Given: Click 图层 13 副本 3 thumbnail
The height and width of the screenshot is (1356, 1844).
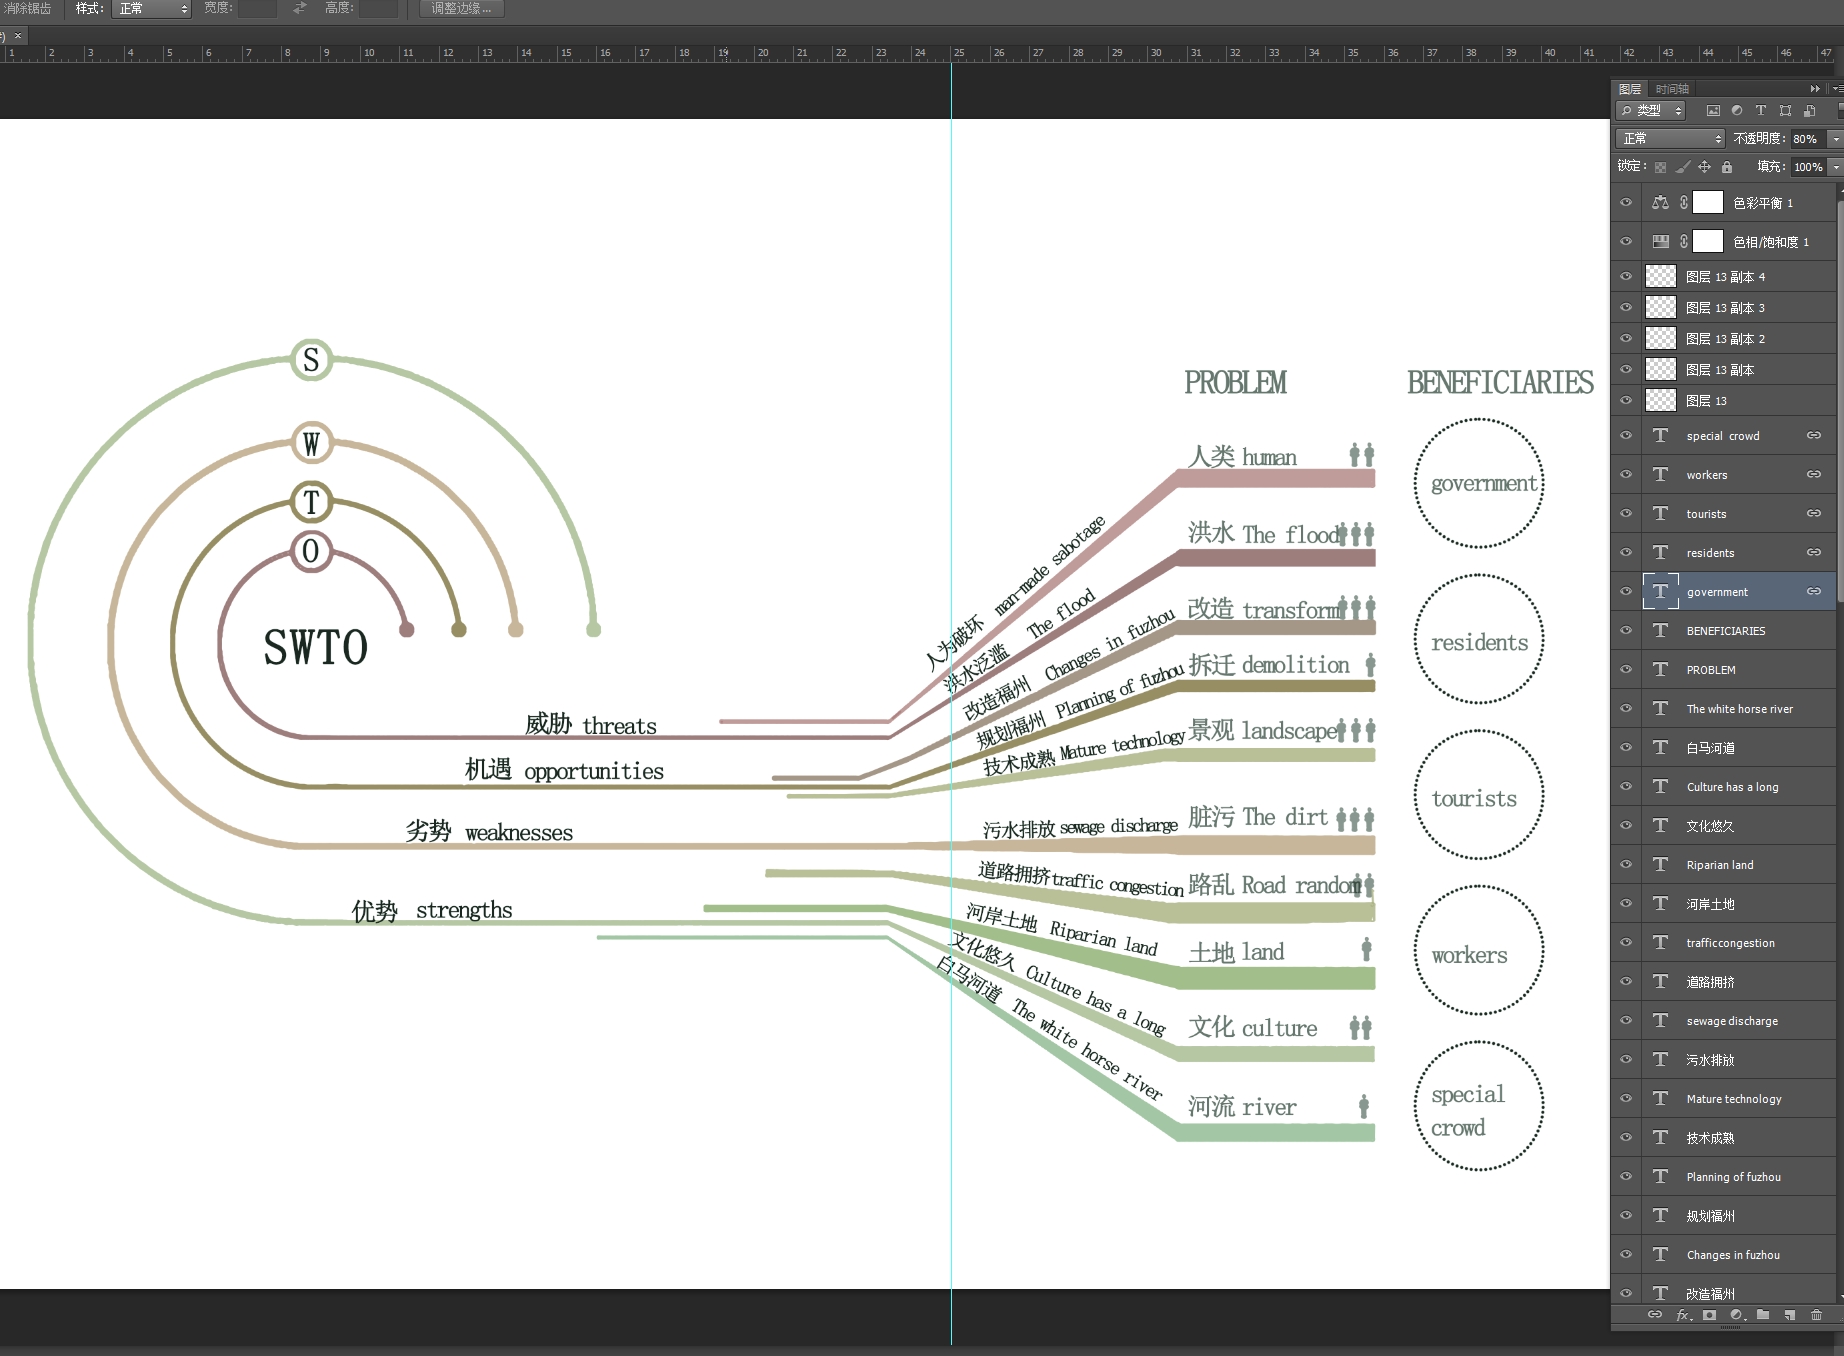Looking at the screenshot, I should [1661, 307].
